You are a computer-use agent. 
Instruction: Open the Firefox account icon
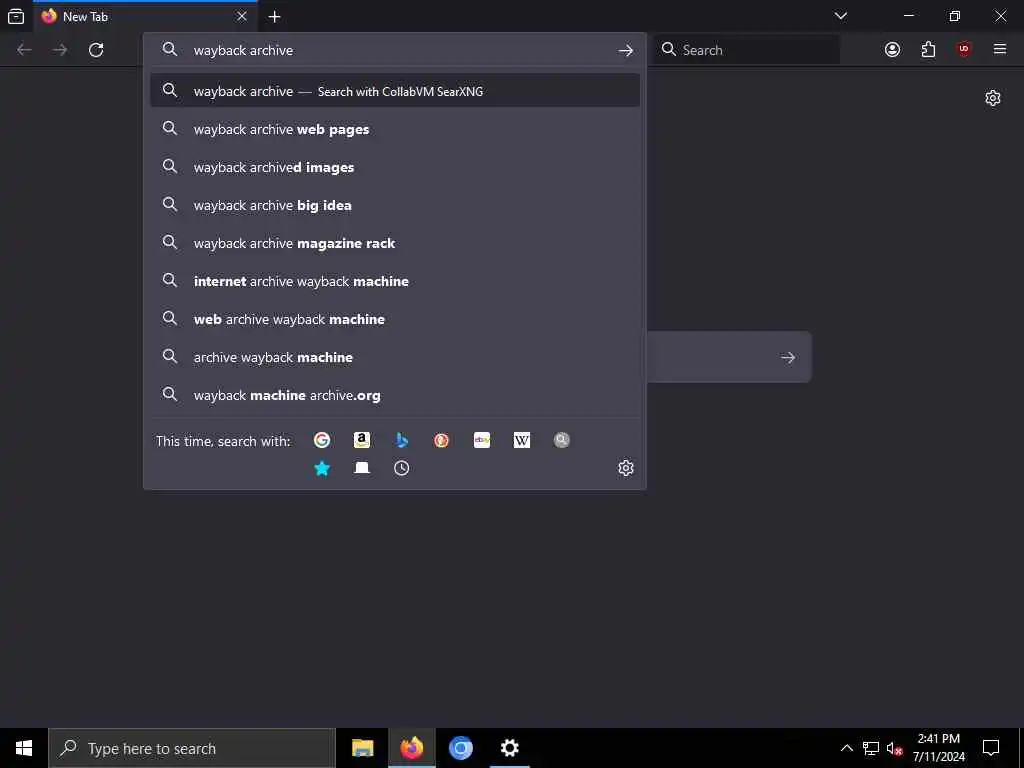(x=892, y=50)
